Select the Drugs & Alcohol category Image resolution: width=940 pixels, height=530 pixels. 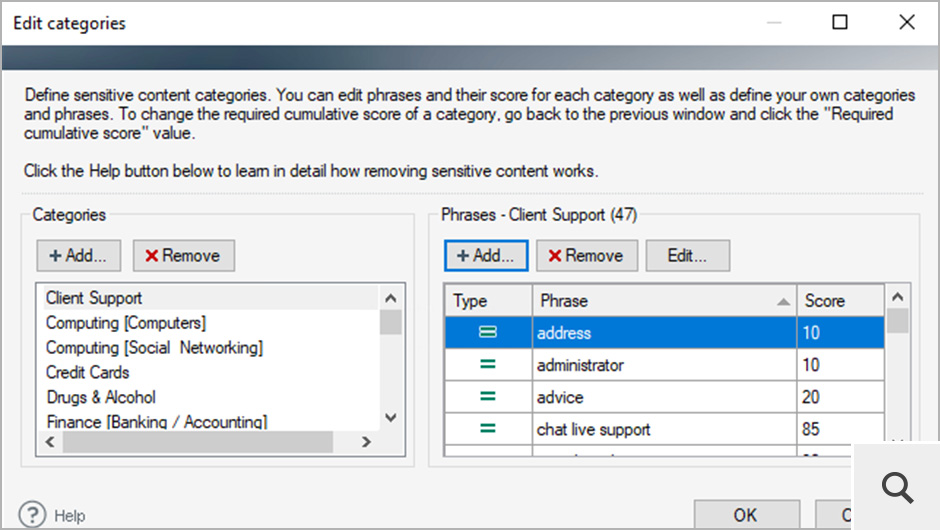pos(211,398)
